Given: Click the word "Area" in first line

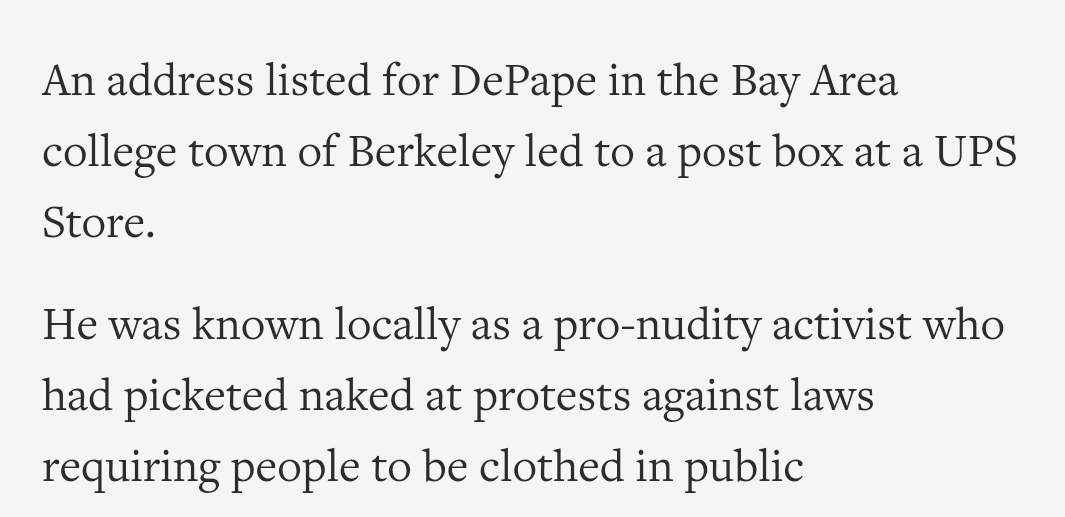Looking at the screenshot, I should tap(854, 81).
